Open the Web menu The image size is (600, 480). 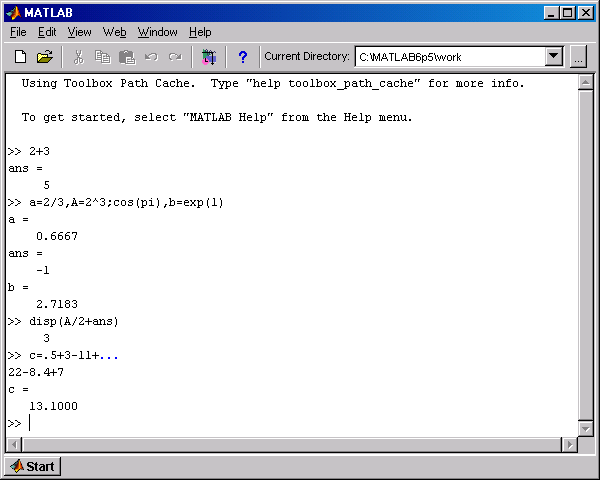(114, 32)
